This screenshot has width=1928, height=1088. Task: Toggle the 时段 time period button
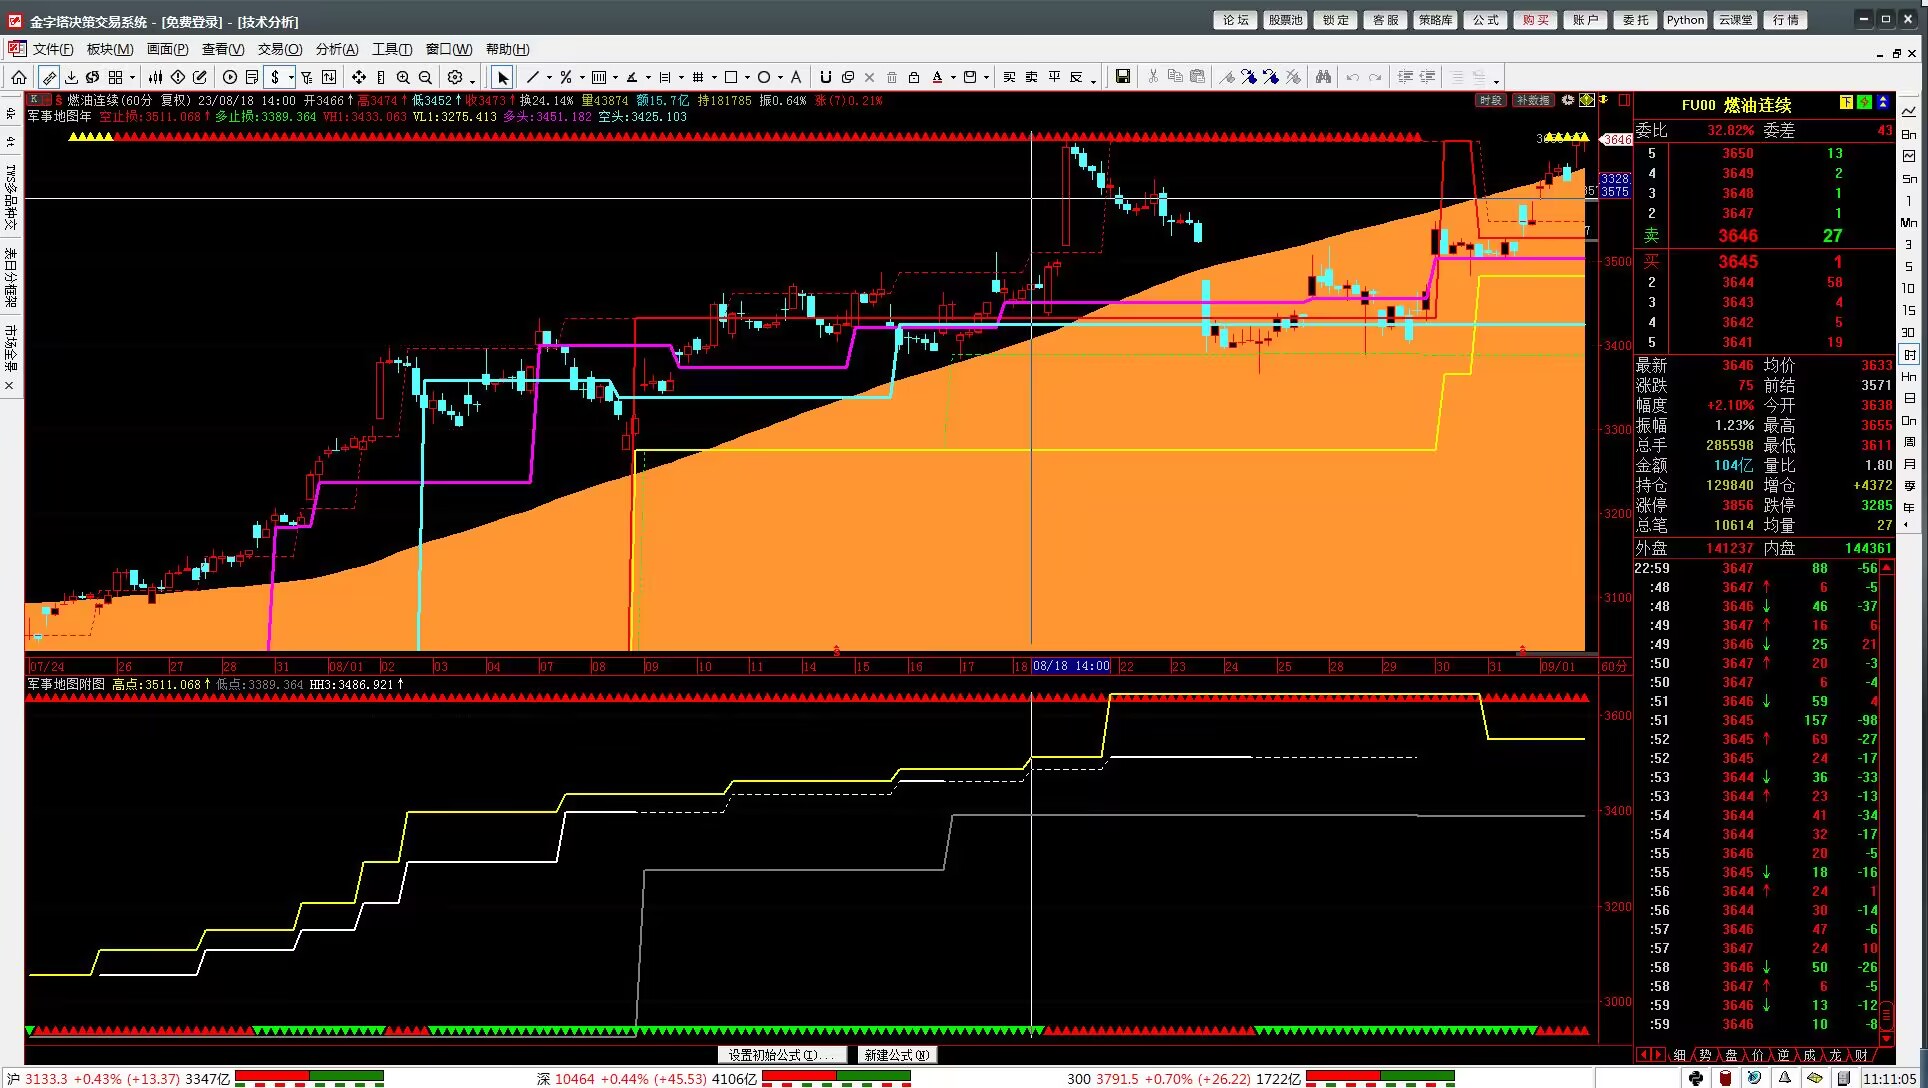pos(1490,100)
